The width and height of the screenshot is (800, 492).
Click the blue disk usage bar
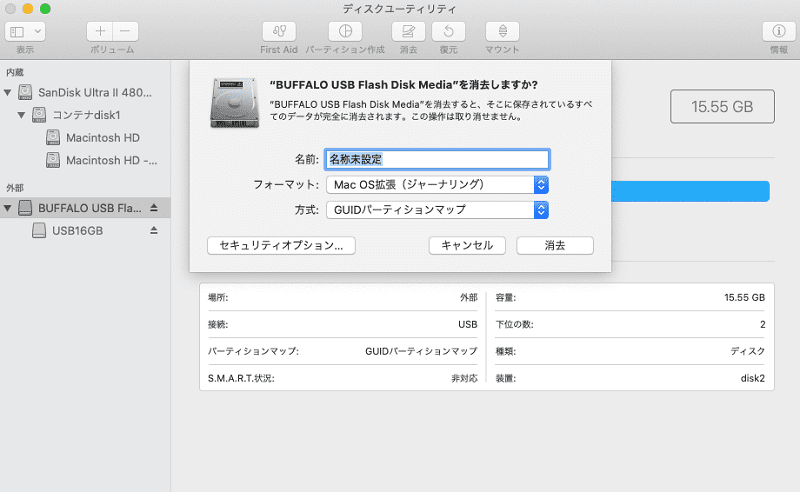point(690,191)
